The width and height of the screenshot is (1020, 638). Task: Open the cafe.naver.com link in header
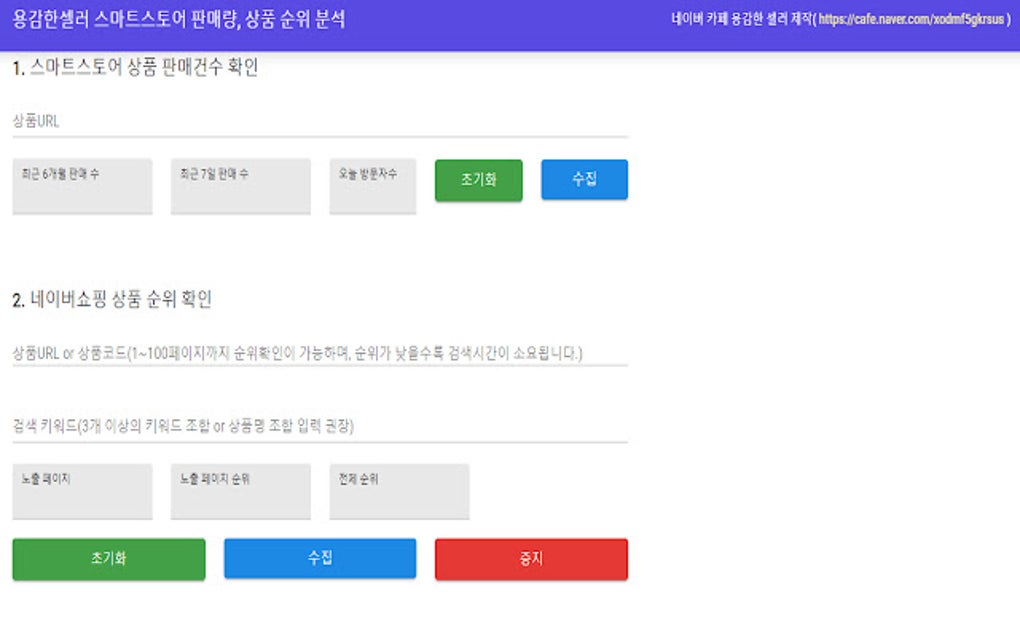[x=911, y=20]
